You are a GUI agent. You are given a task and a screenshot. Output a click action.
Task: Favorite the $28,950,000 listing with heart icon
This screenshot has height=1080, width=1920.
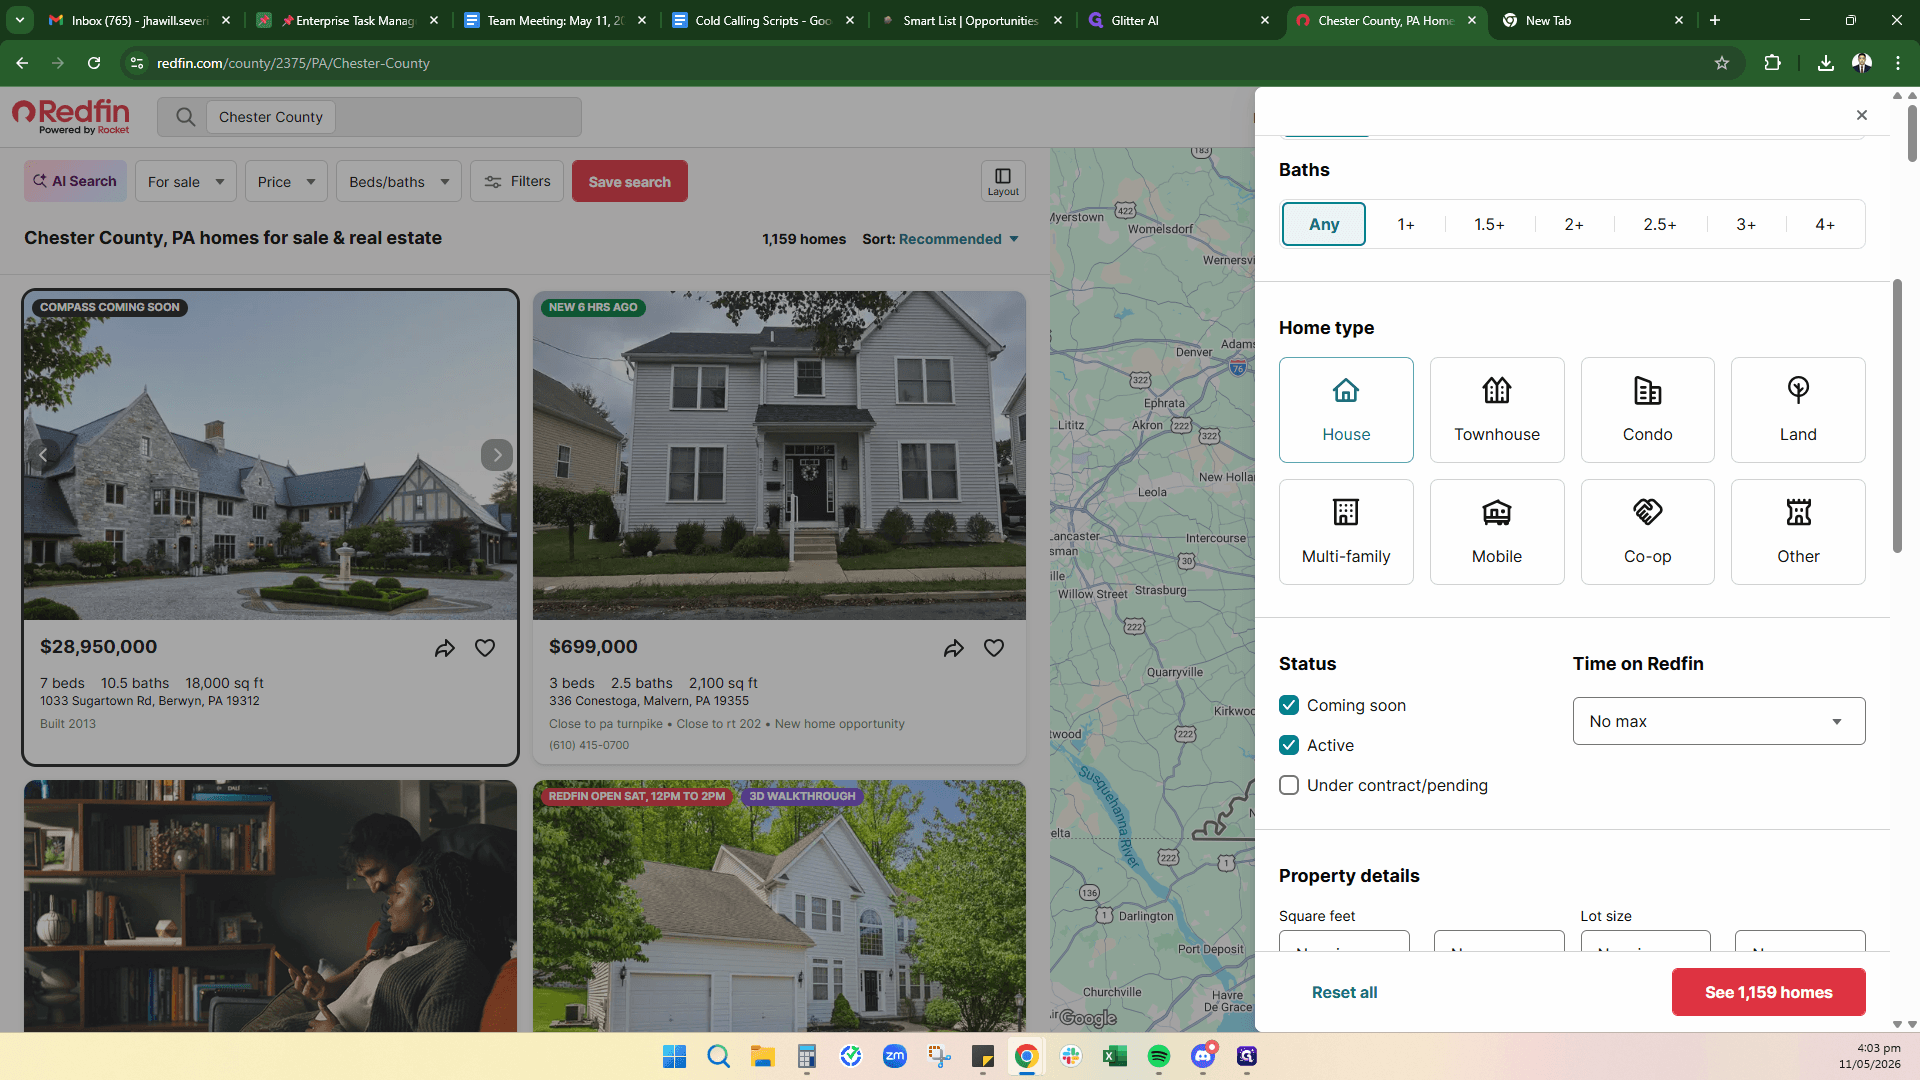point(485,648)
